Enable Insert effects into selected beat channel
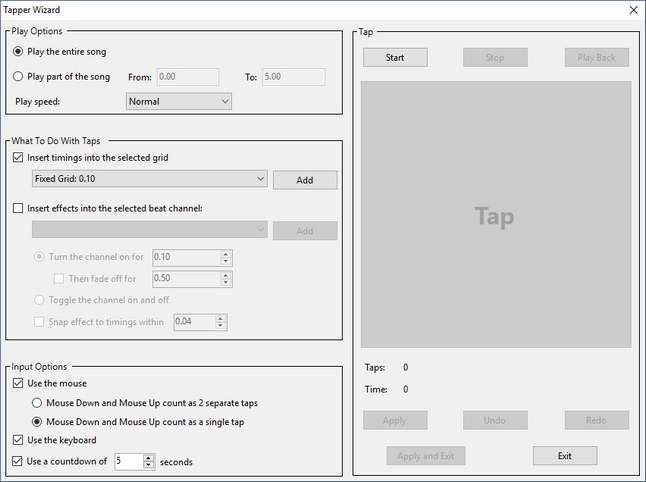The width and height of the screenshot is (646, 482). (x=18, y=208)
